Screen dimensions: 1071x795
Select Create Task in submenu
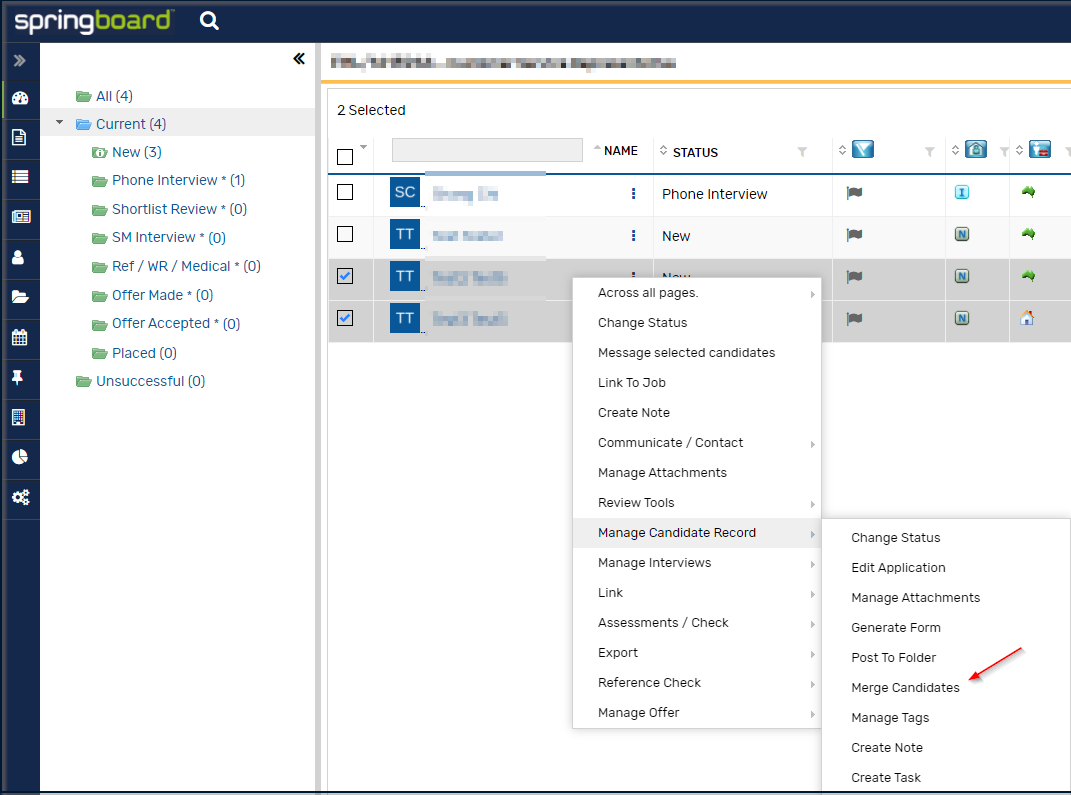(x=886, y=778)
